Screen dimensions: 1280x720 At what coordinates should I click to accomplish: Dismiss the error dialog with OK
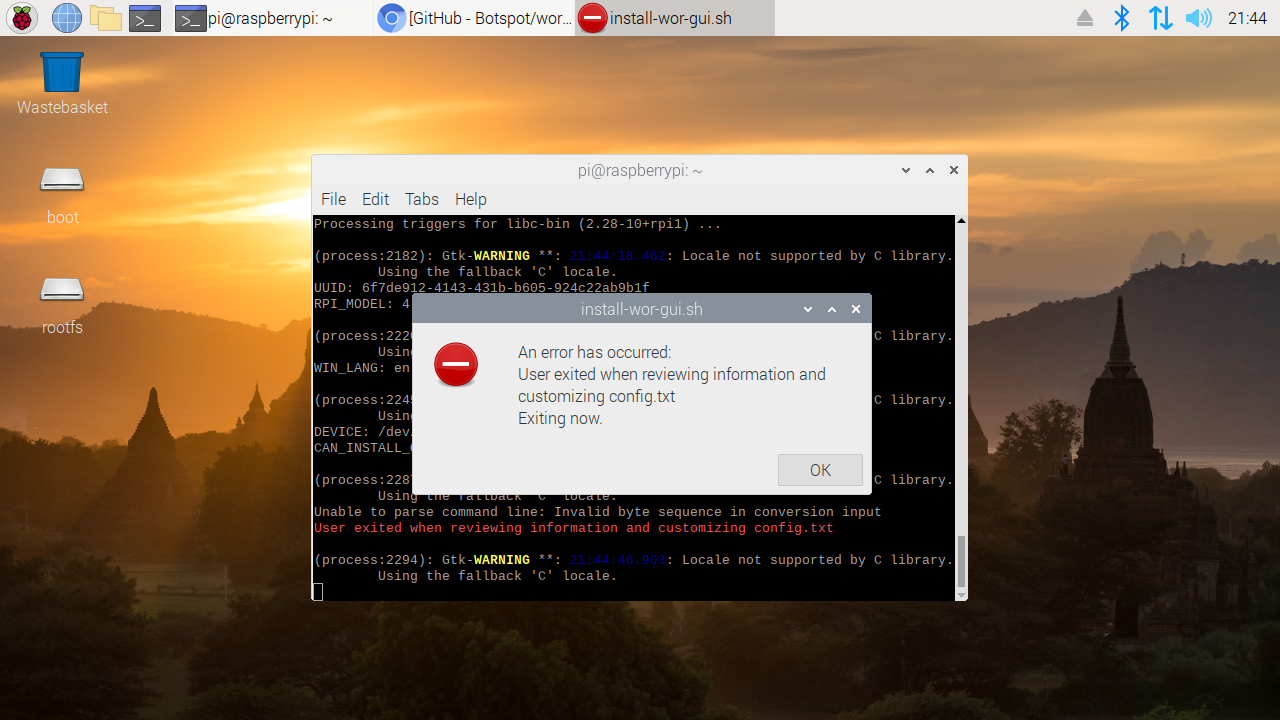click(820, 470)
